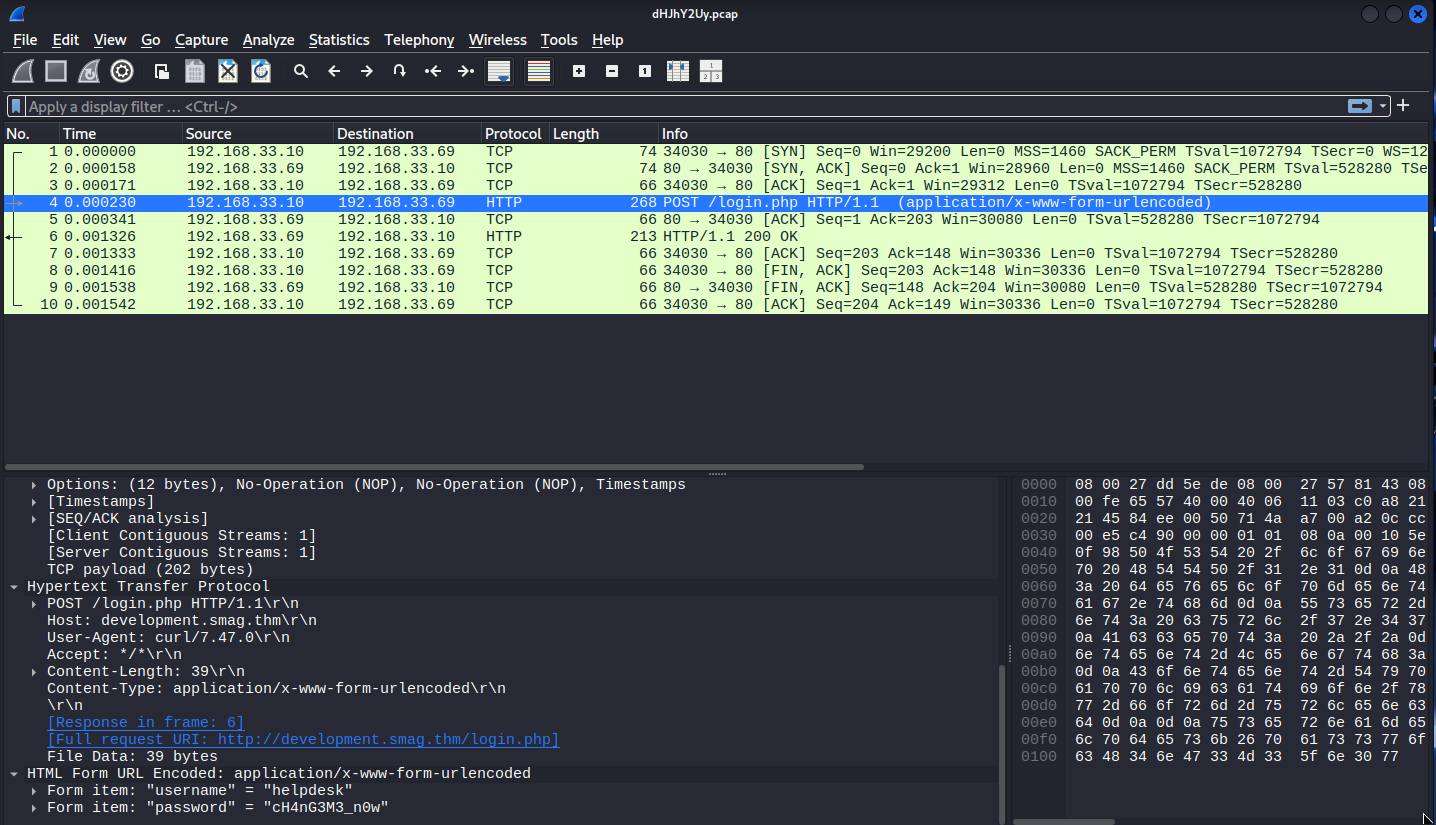The height and width of the screenshot is (825, 1436).
Task: Zoom in the packet text with plus icon
Action: tap(579, 71)
